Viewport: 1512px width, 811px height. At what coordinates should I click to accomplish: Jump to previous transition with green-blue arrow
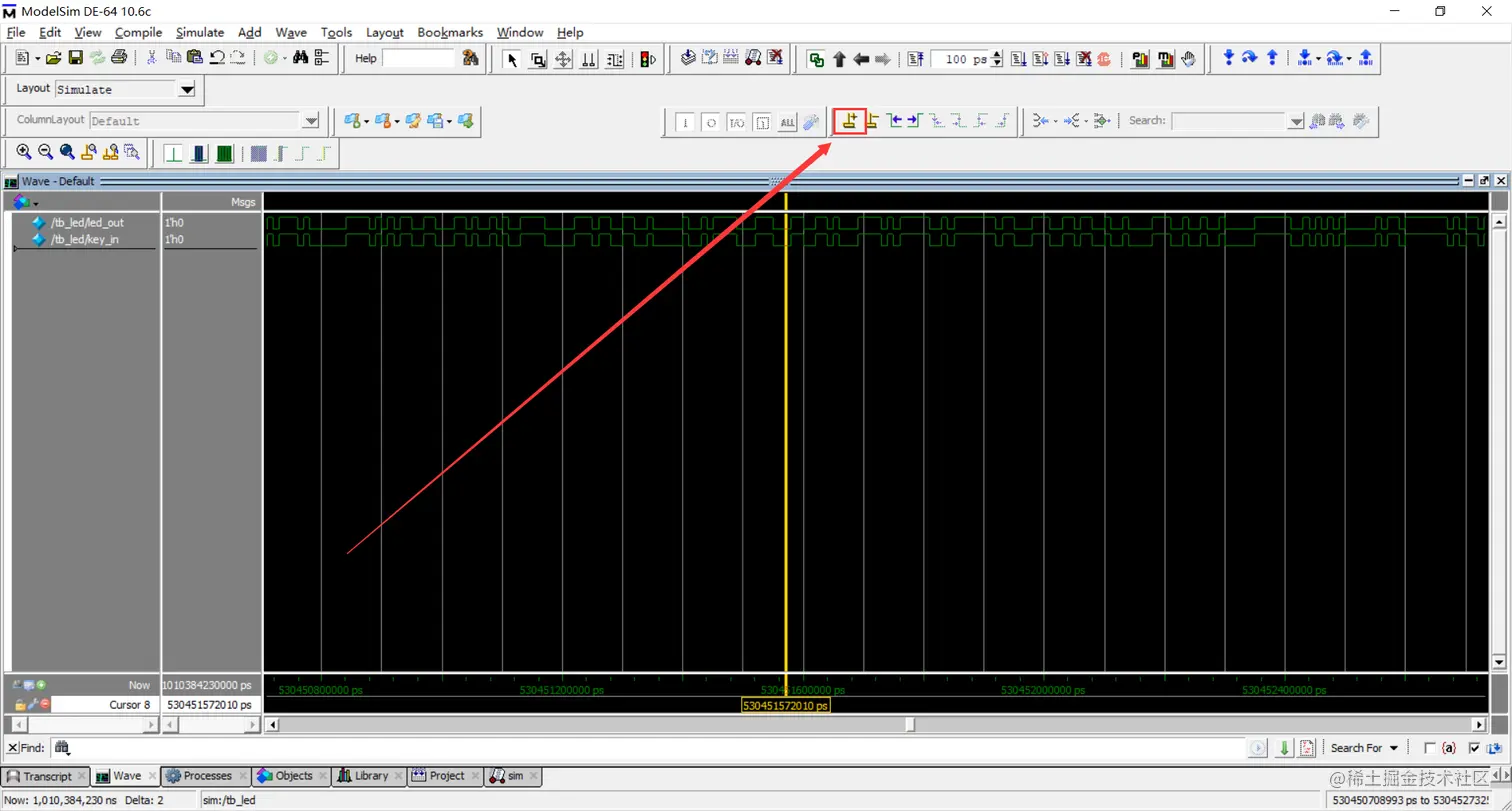coord(895,121)
